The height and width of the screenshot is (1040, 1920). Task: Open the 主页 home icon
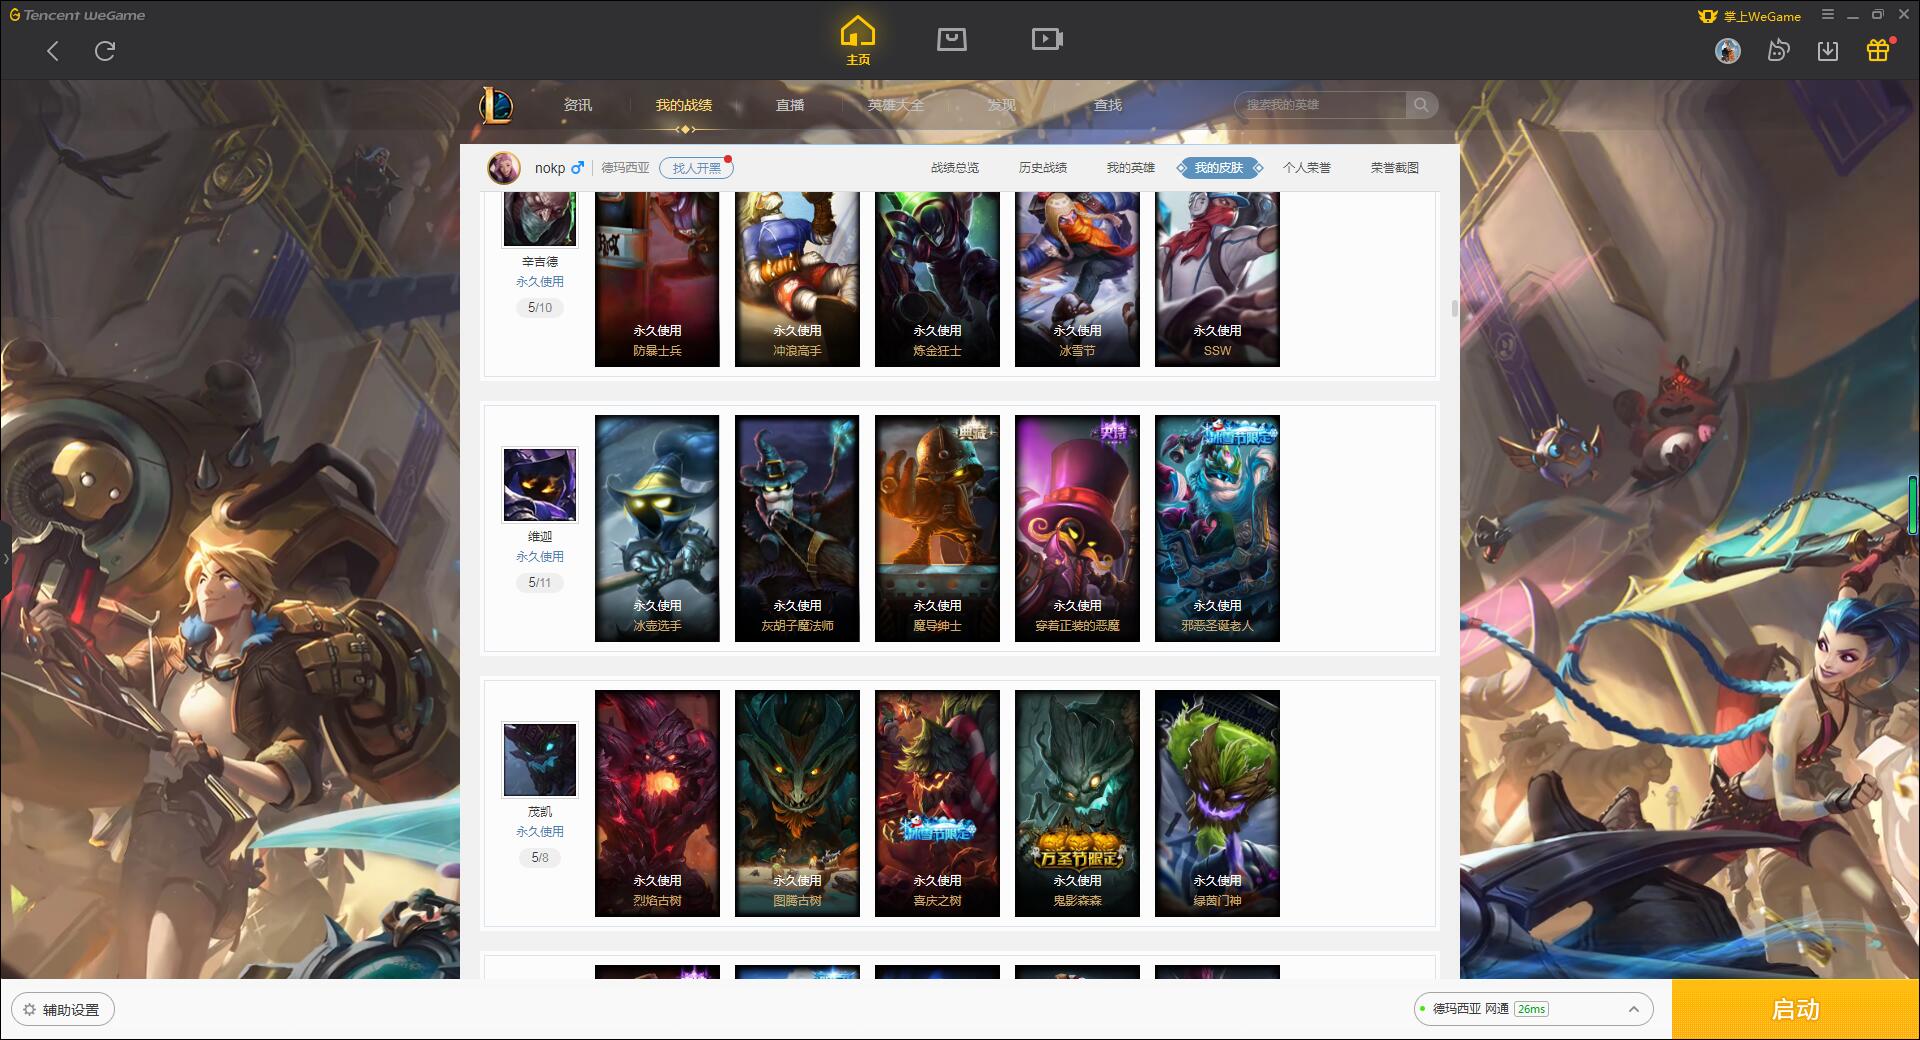point(857,41)
